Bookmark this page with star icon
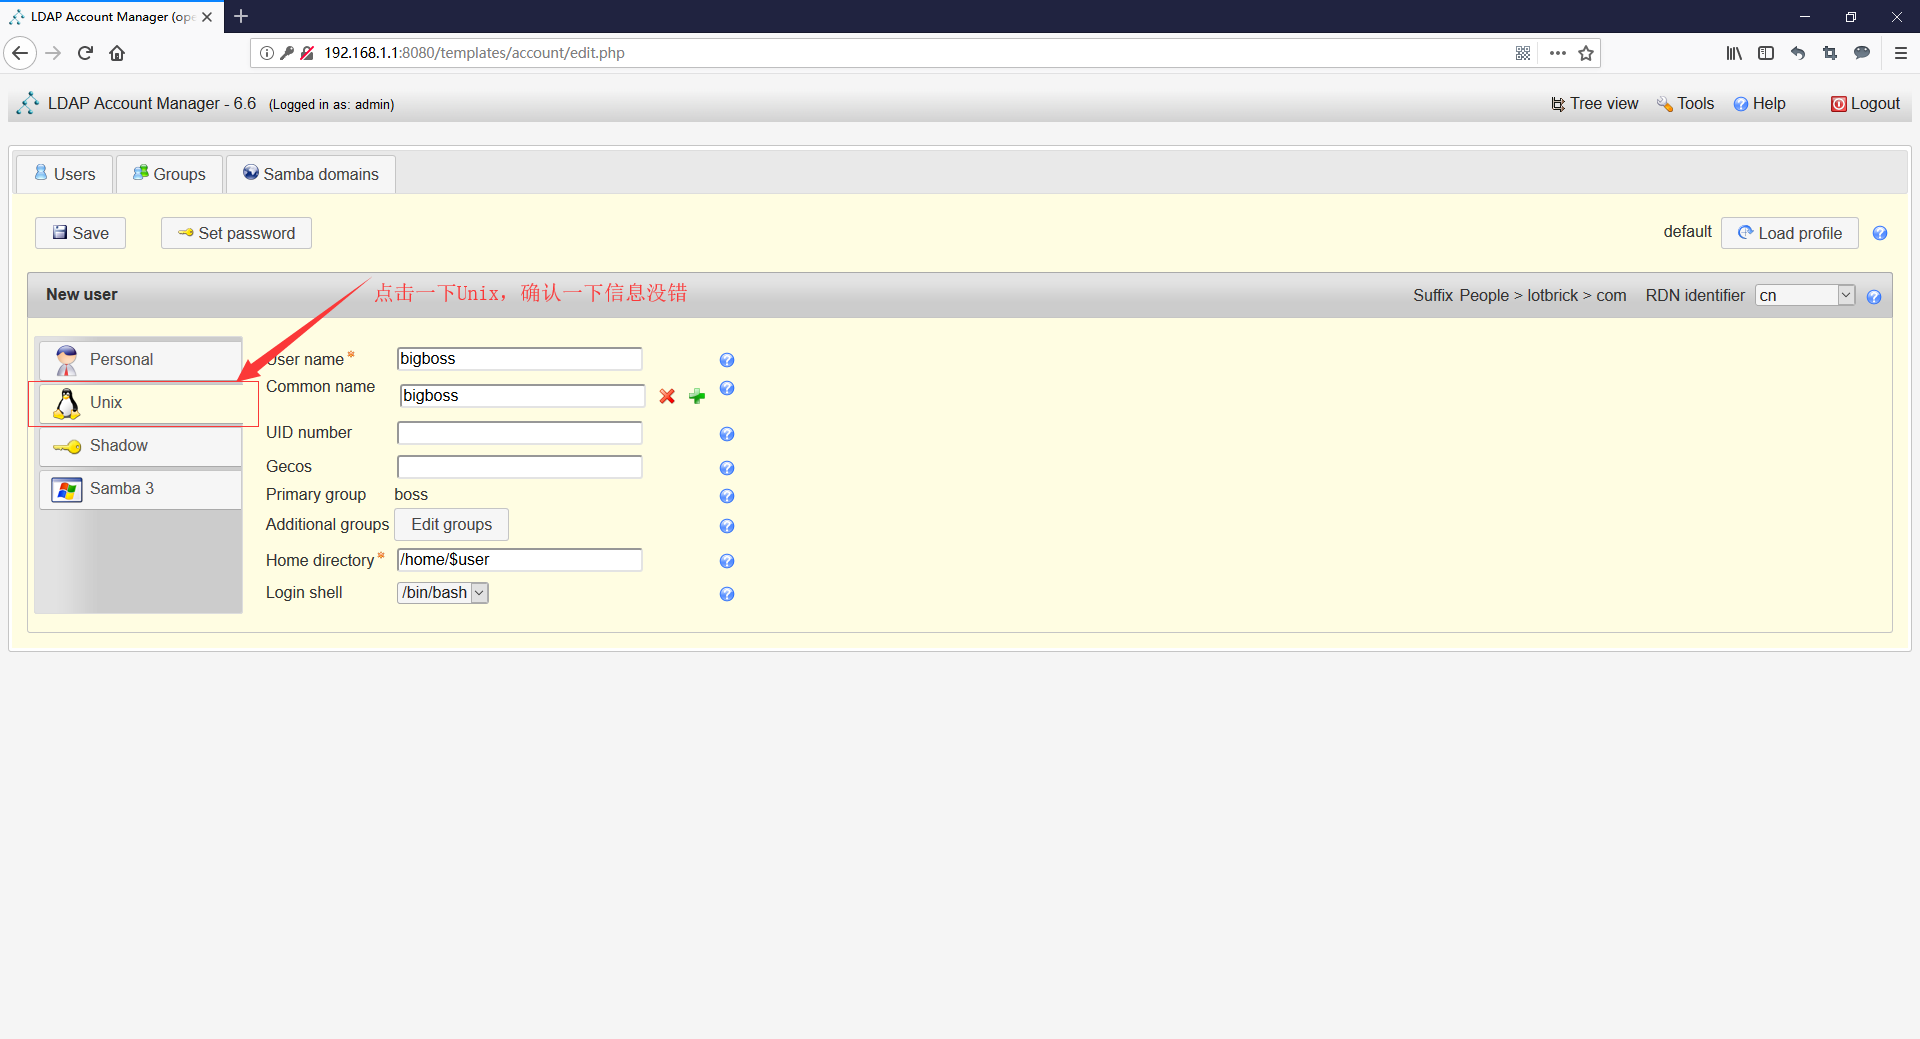 (x=1586, y=53)
